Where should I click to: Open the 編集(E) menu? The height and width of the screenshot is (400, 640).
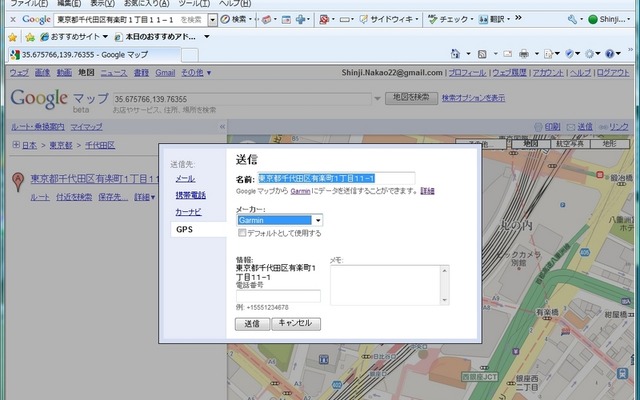69,3
